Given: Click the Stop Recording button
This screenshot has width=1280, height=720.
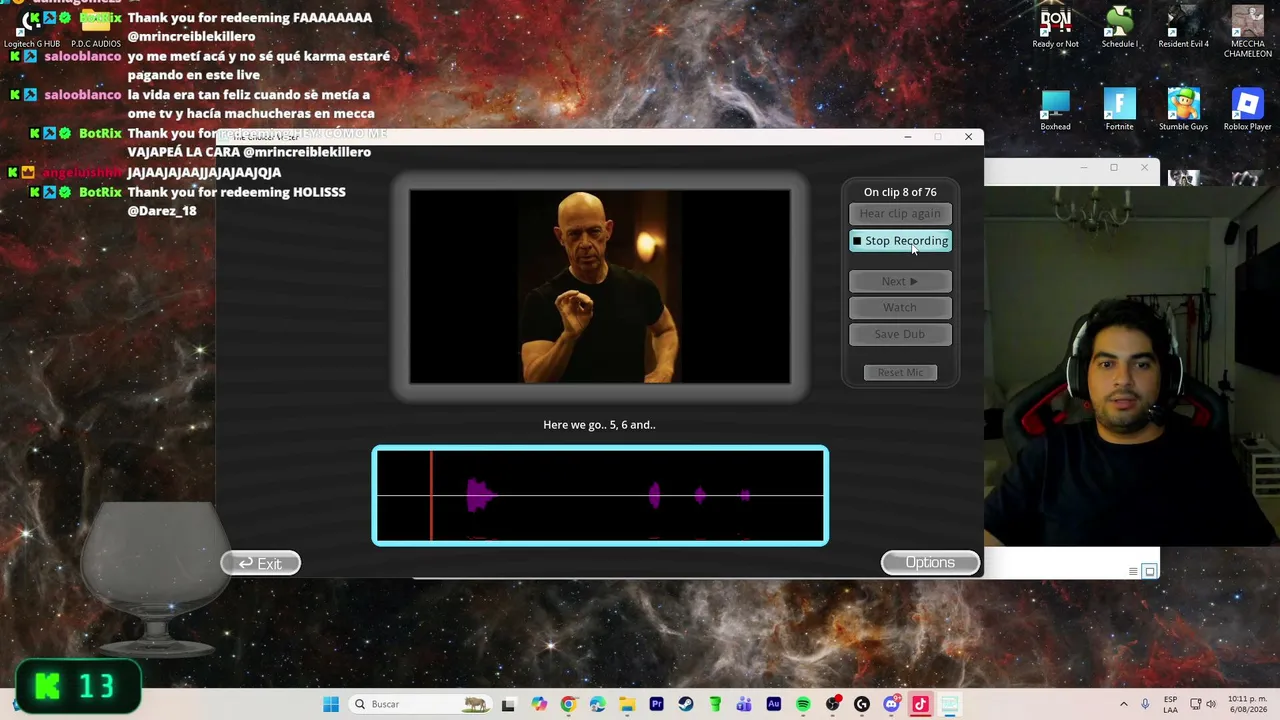Looking at the screenshot, I should (900, 241).
